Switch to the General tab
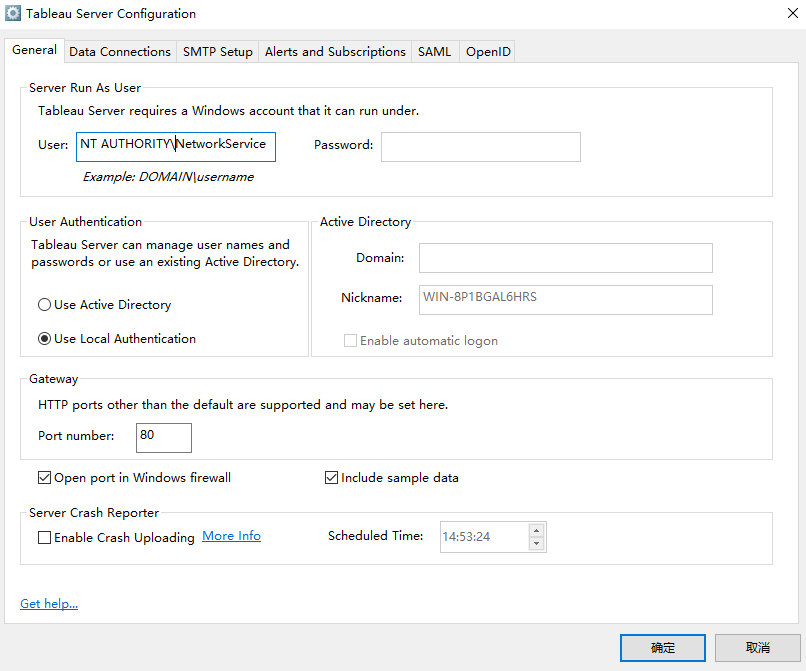806x671 pixels. pos(34,50)
